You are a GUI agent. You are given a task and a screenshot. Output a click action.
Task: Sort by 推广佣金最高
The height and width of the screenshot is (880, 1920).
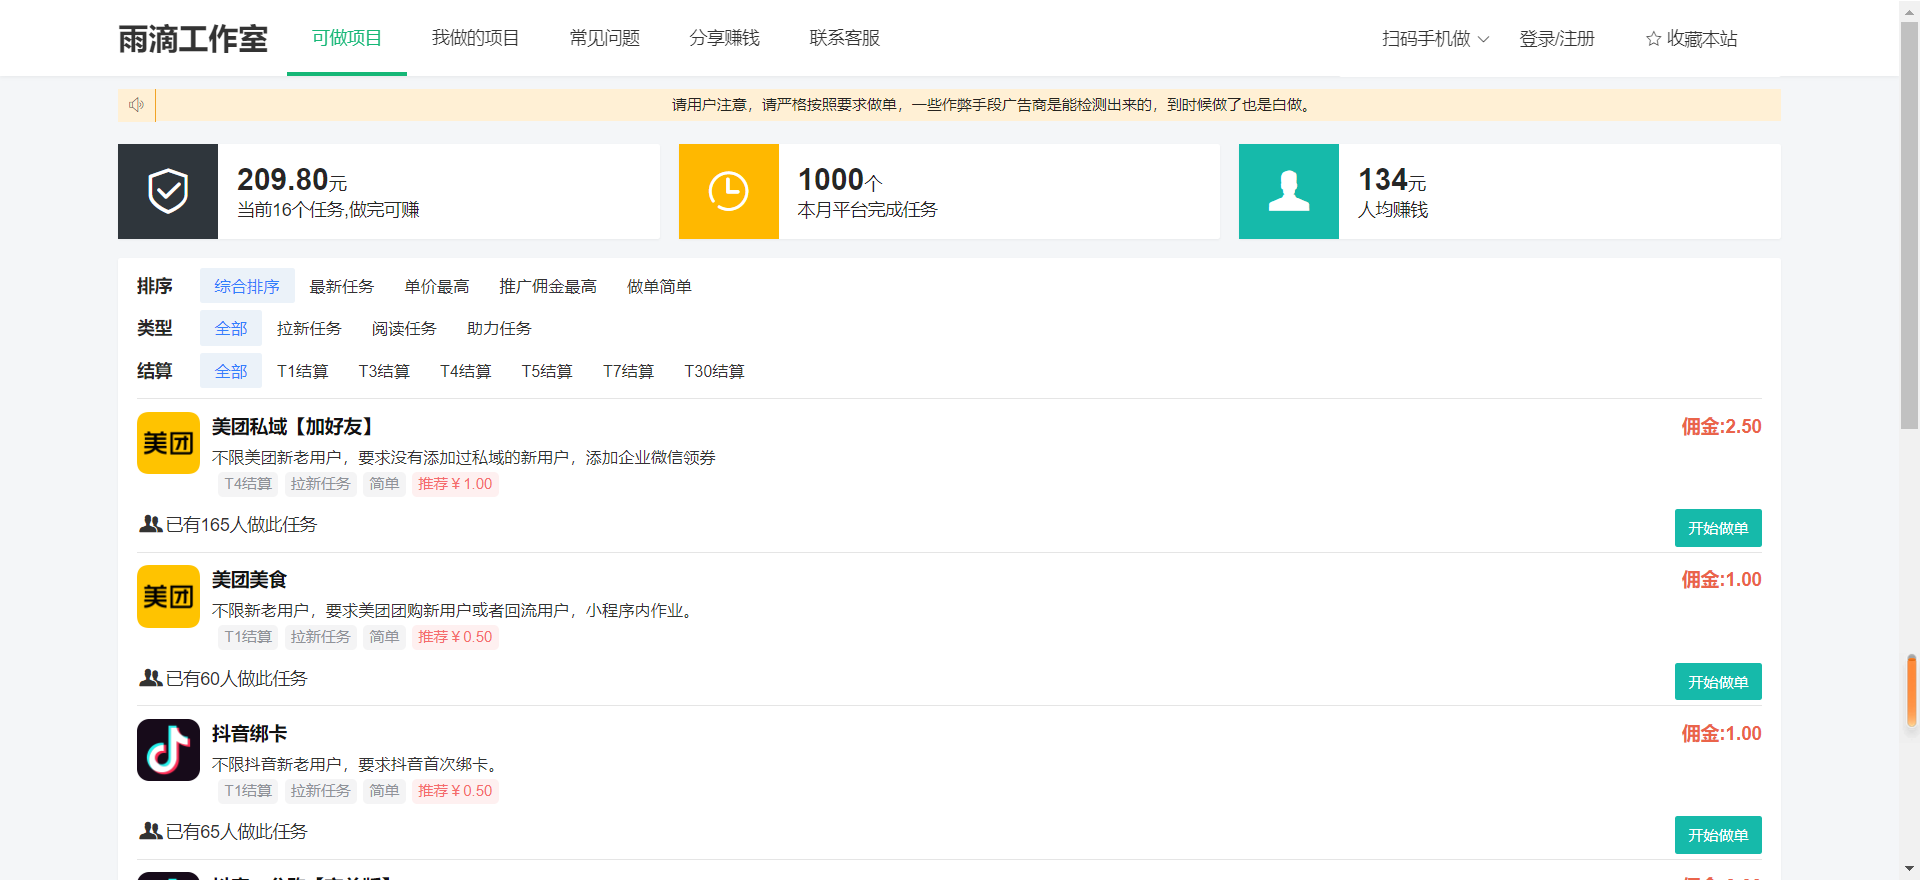tap(548, 286)
